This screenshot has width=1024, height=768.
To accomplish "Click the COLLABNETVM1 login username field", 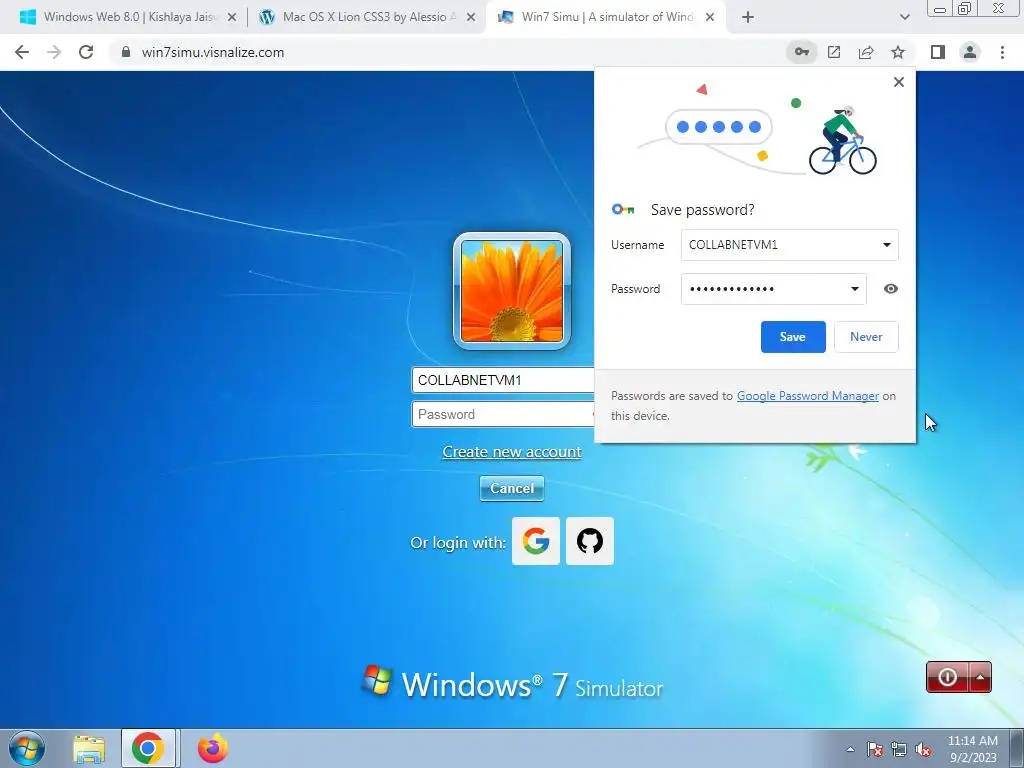I will [503, 380].
